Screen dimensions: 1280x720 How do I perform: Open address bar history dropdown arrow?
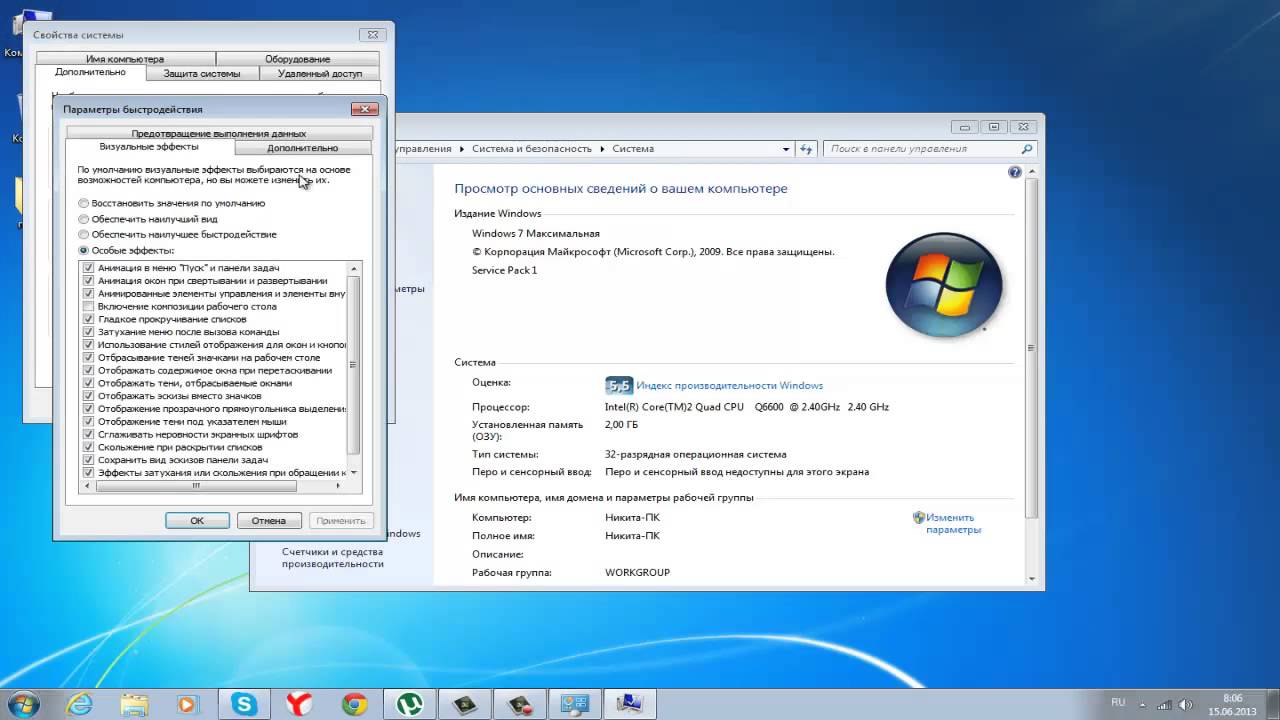tap(786, 149)
